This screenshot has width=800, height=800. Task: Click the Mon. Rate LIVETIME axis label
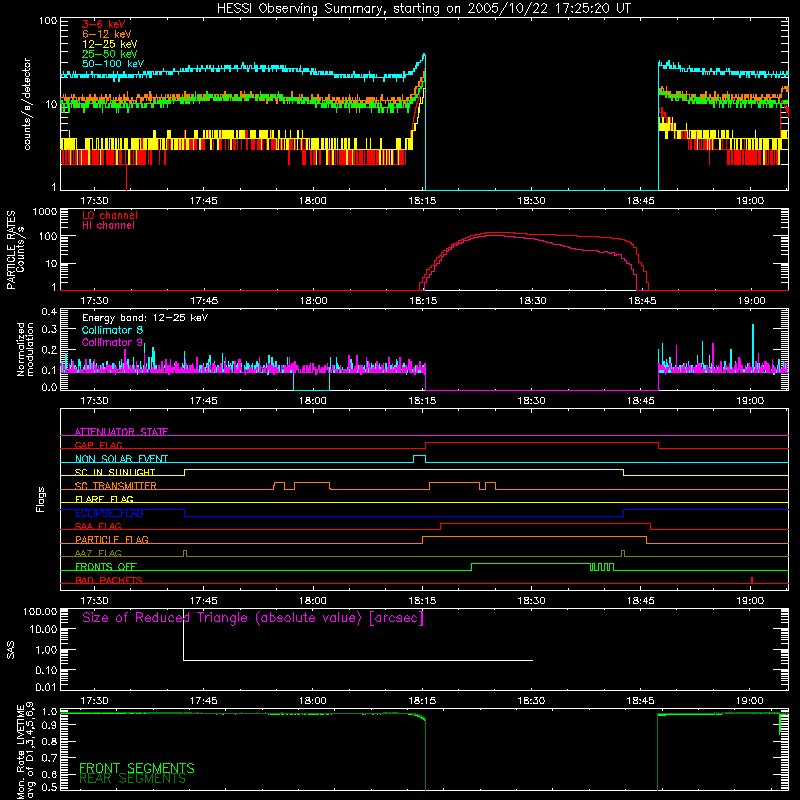[x=21, y=750]
